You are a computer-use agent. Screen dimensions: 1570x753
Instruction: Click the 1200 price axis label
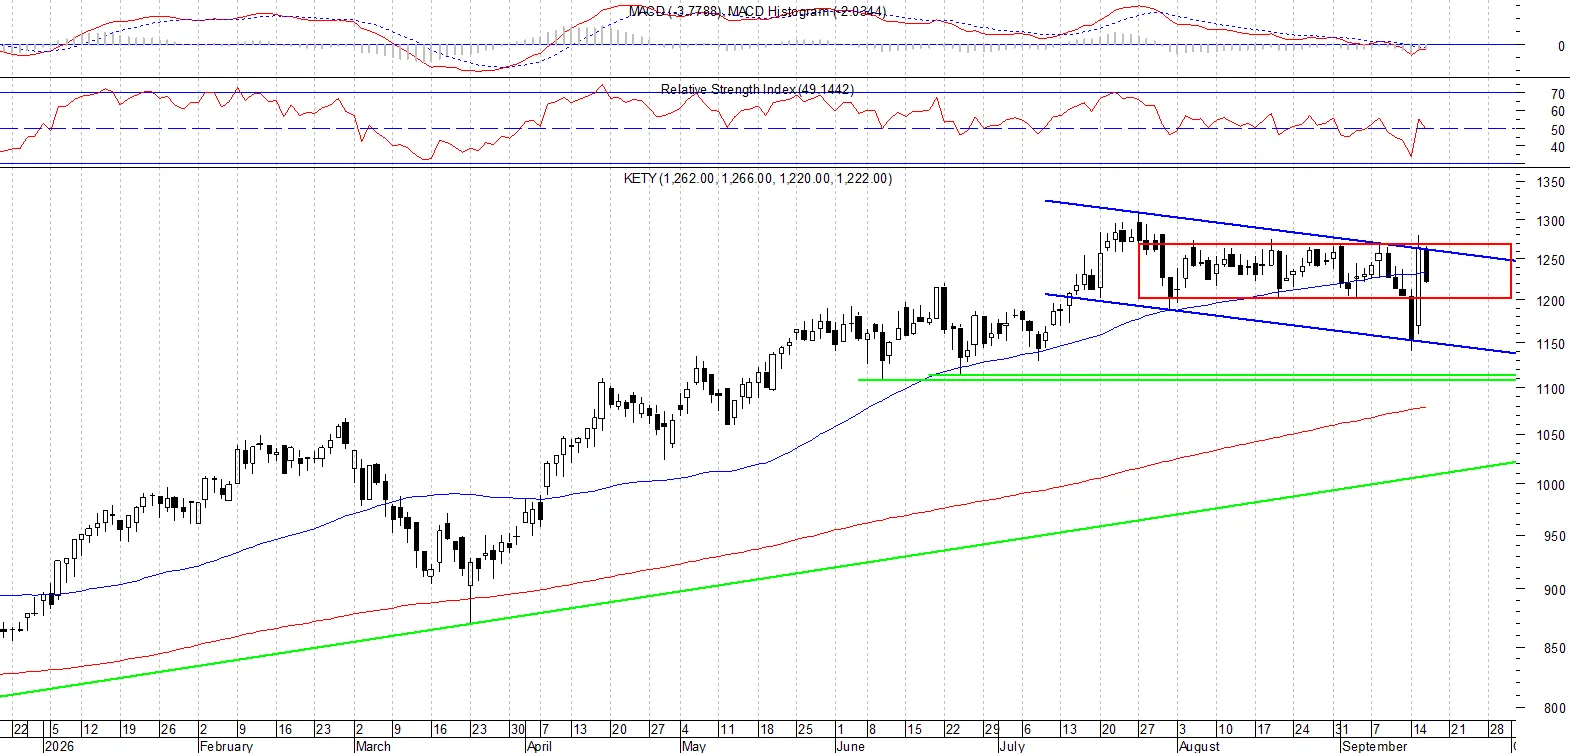pos(1551,301)
